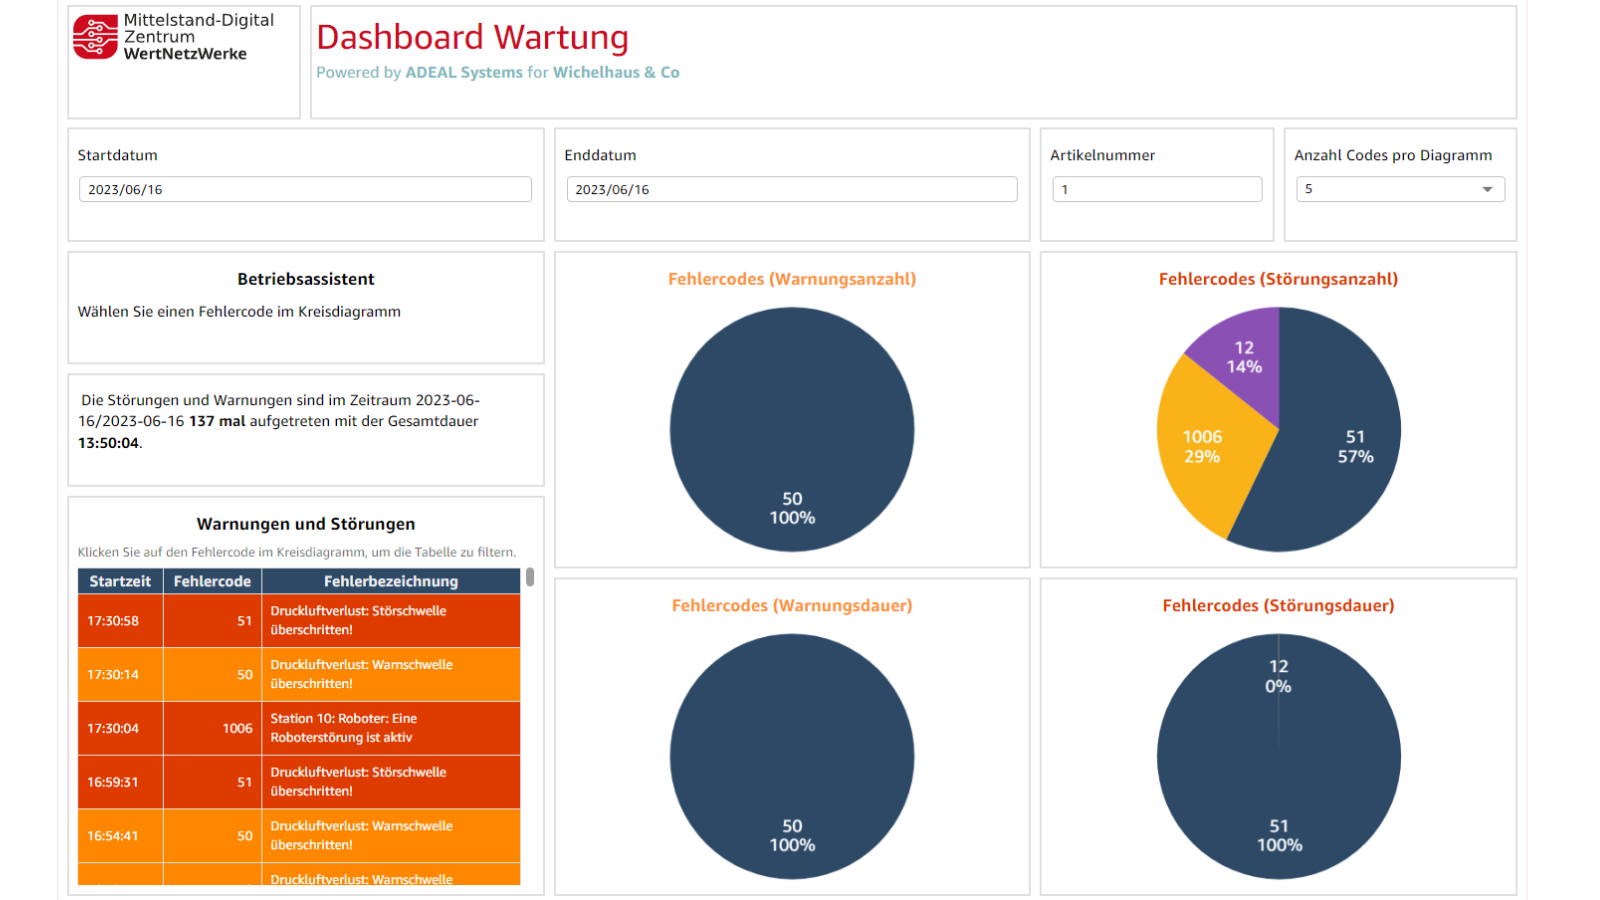Click the Warnungen und Störungen heading

[306, 524]
